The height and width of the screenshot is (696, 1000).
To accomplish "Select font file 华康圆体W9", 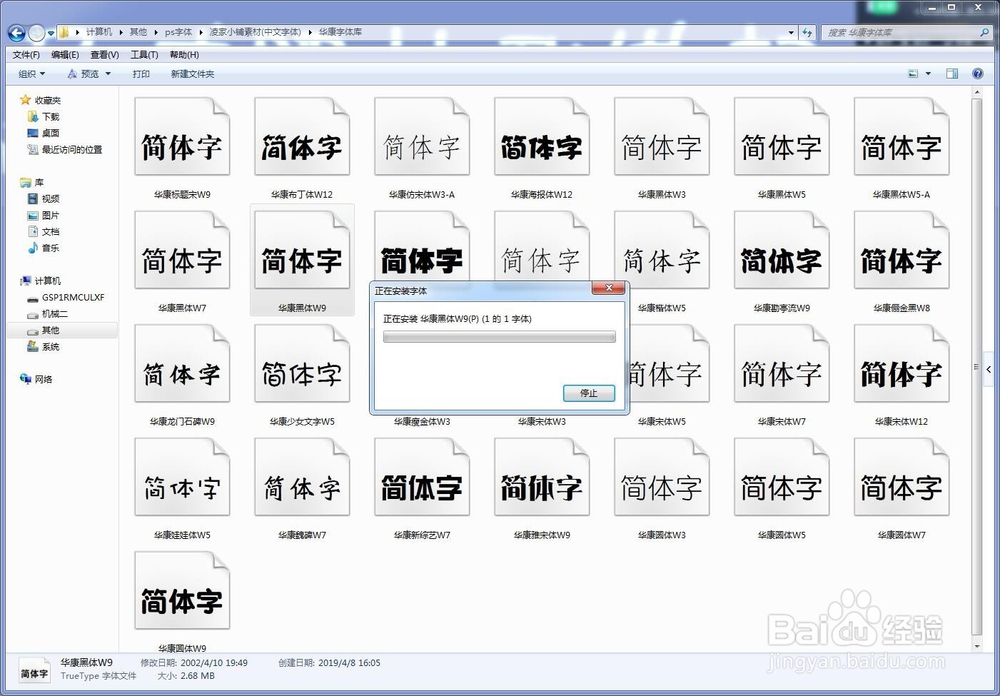I will [x=182, y=602].
